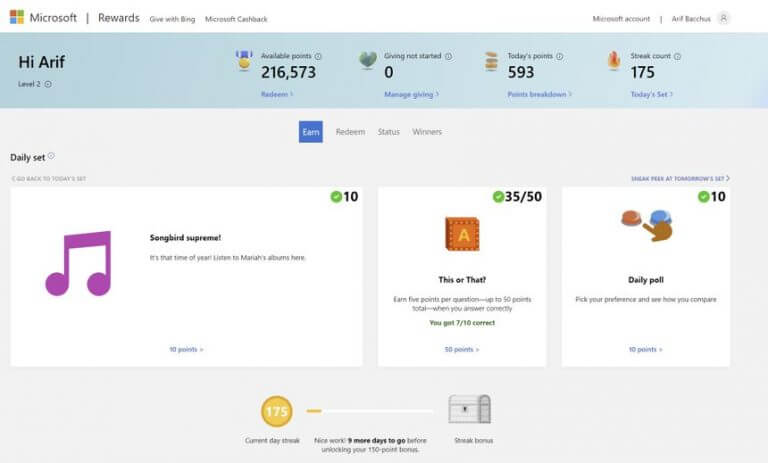Click the This or That? title
Viewport: 768px width, 463px height.
(462, 280)
